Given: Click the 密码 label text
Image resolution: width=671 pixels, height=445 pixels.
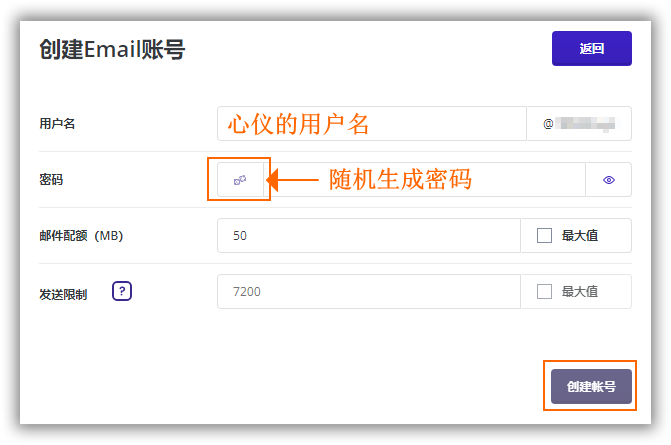Looking at the screenshot, I should (51, 180).
